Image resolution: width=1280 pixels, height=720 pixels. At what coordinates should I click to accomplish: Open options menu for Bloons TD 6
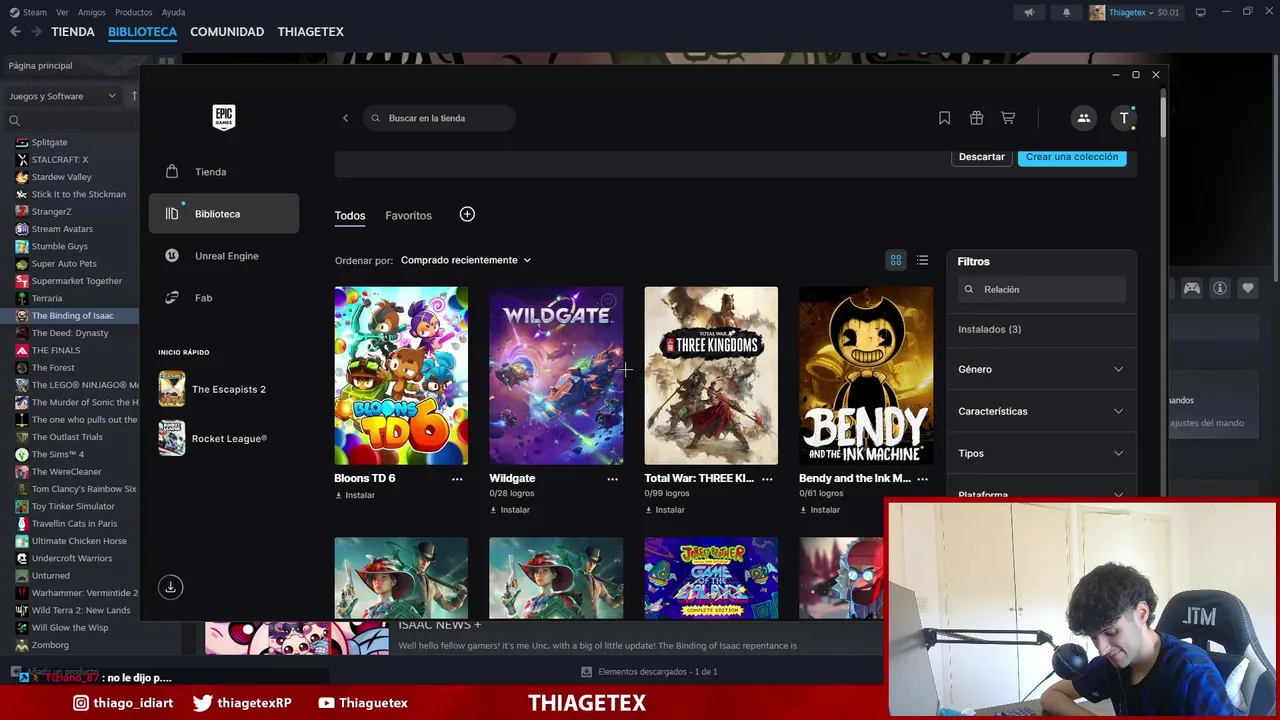click(x=457, y=479)
